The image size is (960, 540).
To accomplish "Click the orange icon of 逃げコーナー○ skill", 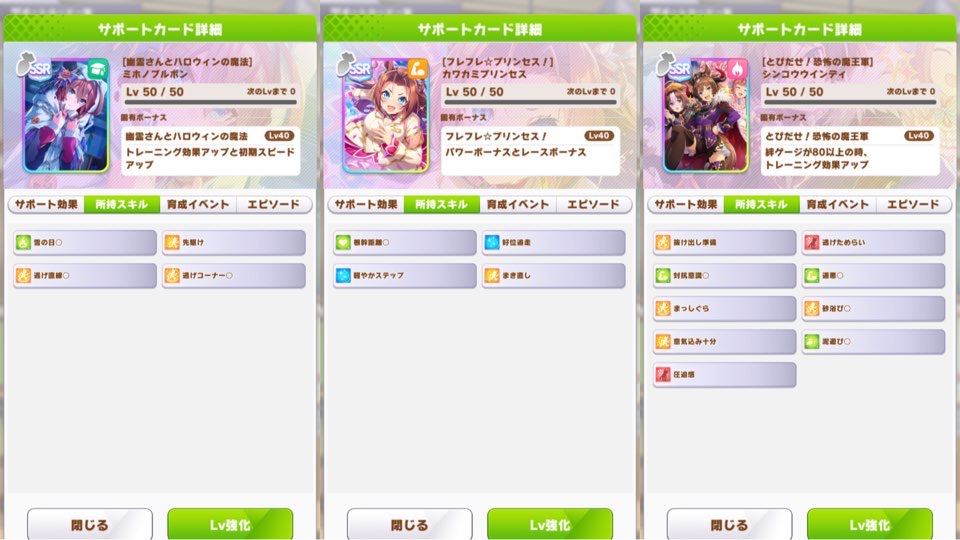I will (x=172, y=276).
